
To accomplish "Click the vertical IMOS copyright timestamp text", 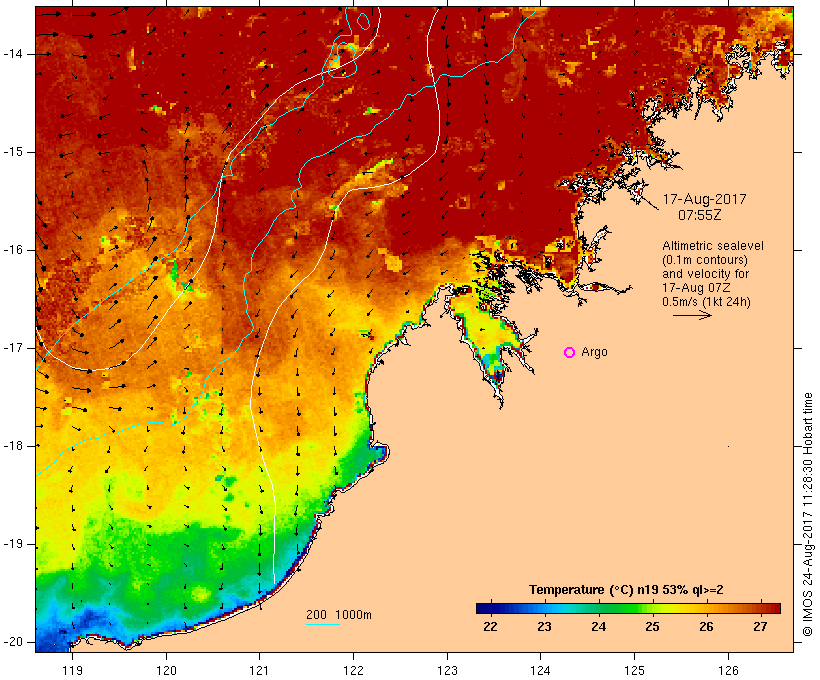I will (808, 514).
